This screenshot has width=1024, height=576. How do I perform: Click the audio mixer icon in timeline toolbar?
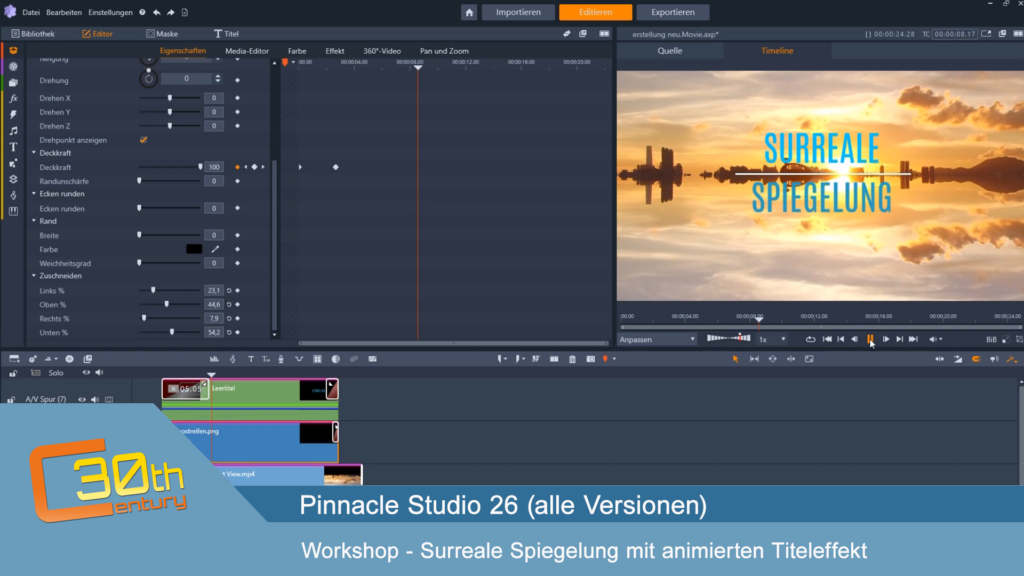point(214,359)
